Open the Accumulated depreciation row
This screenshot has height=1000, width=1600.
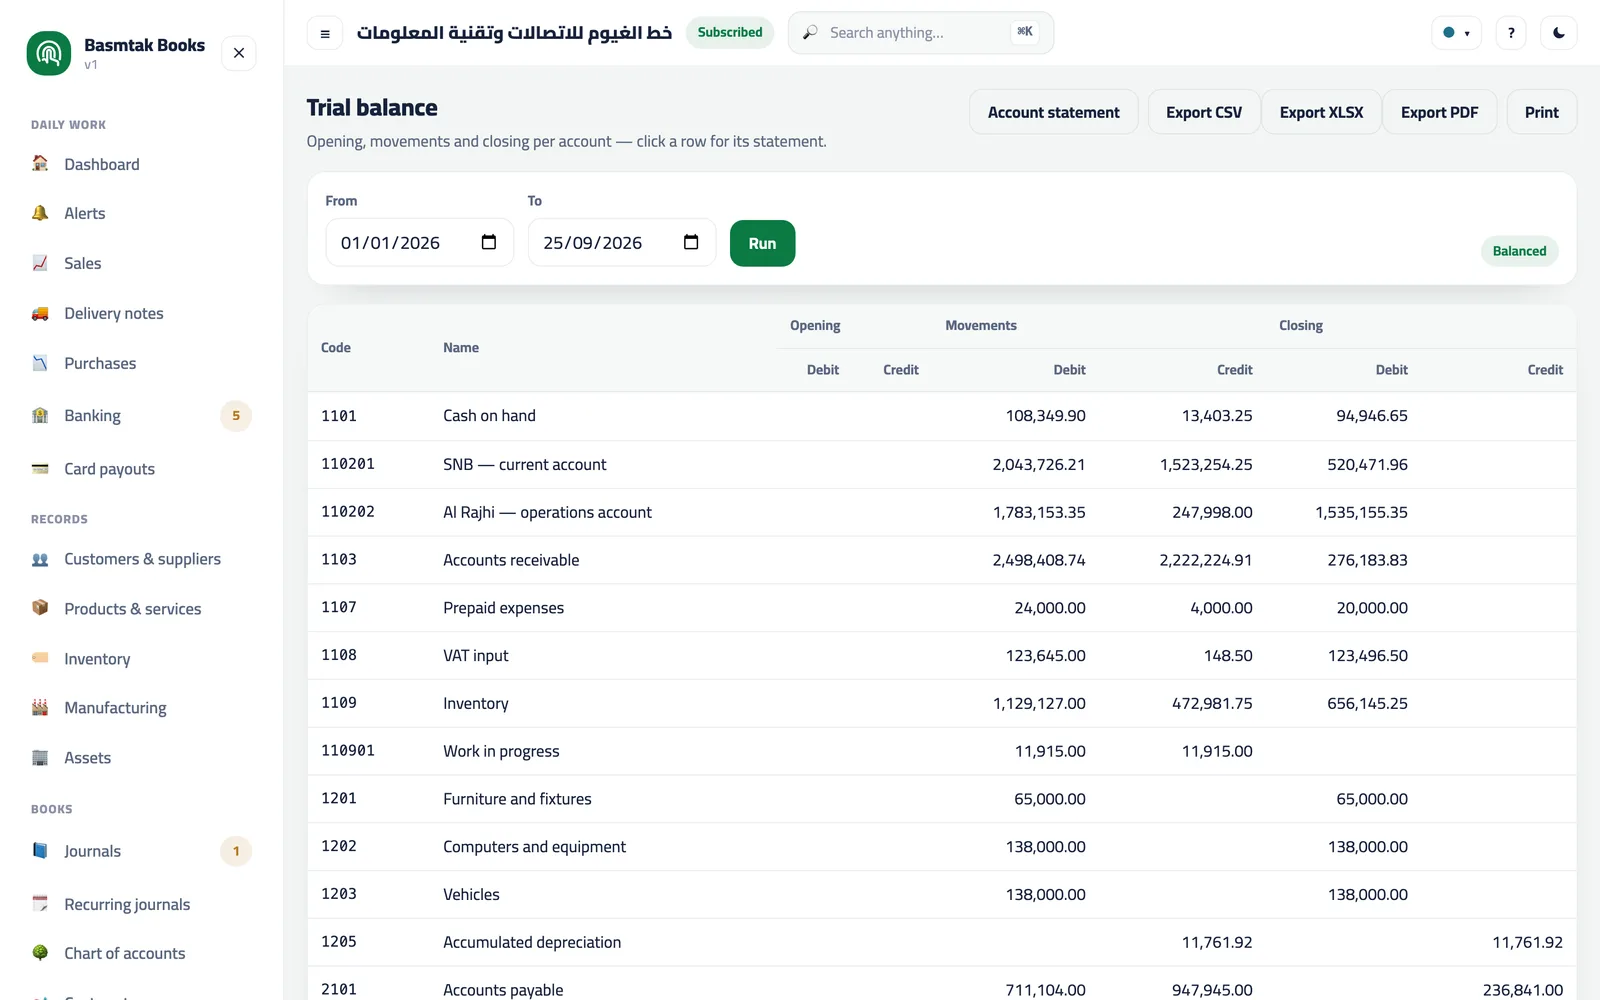pyautogui.click(x=941, y=942)
